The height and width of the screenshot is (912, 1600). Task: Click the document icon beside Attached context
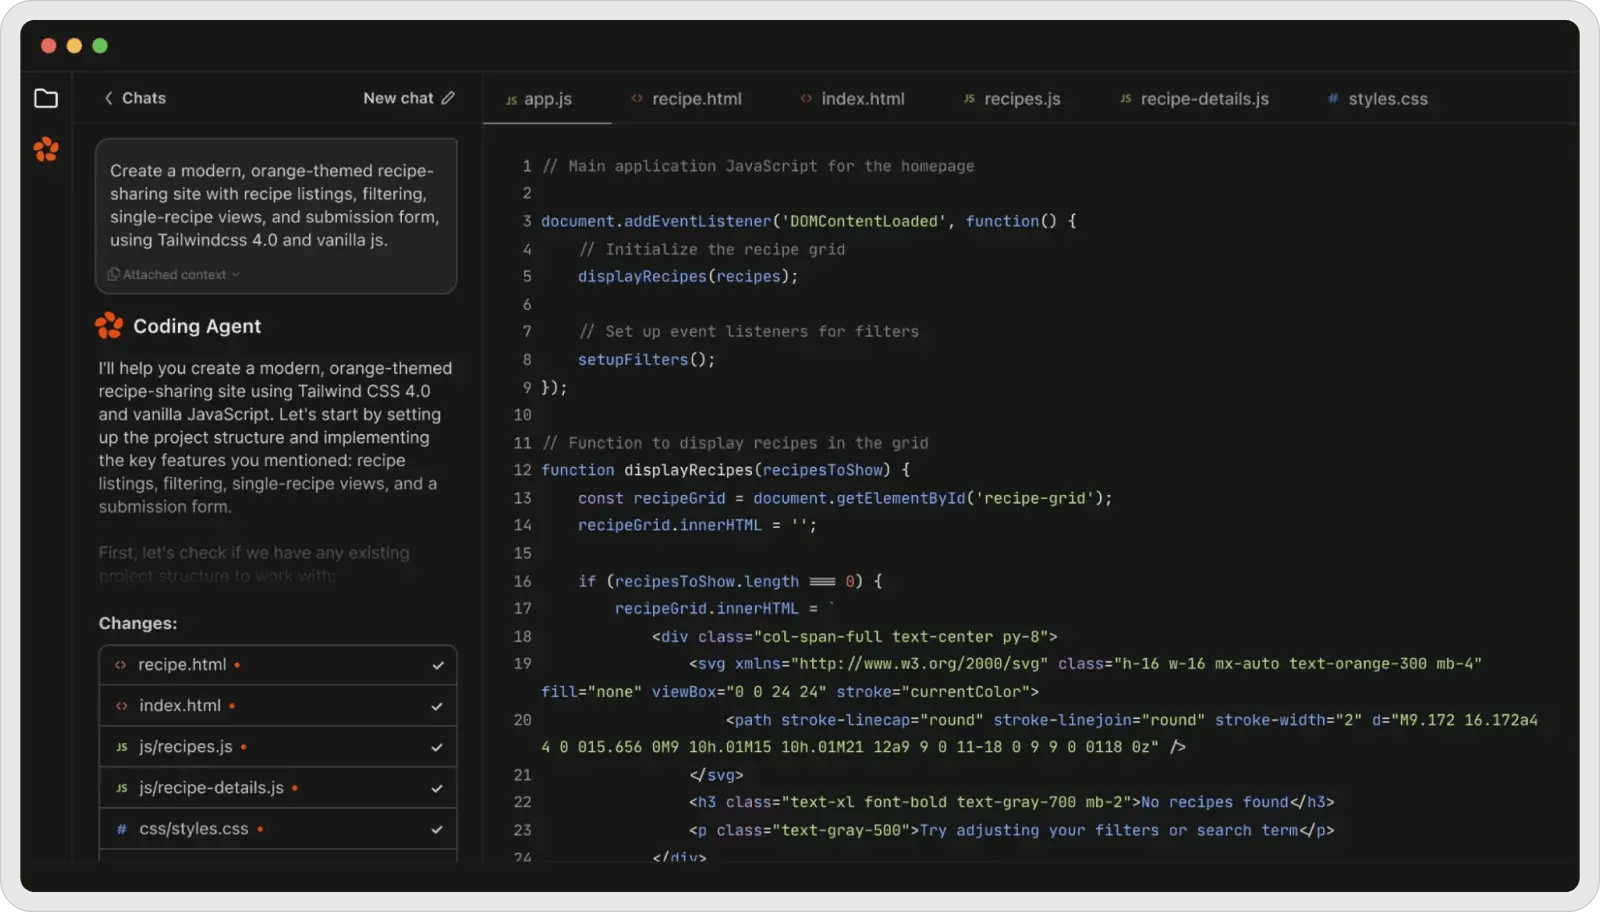tap(113, 274)
